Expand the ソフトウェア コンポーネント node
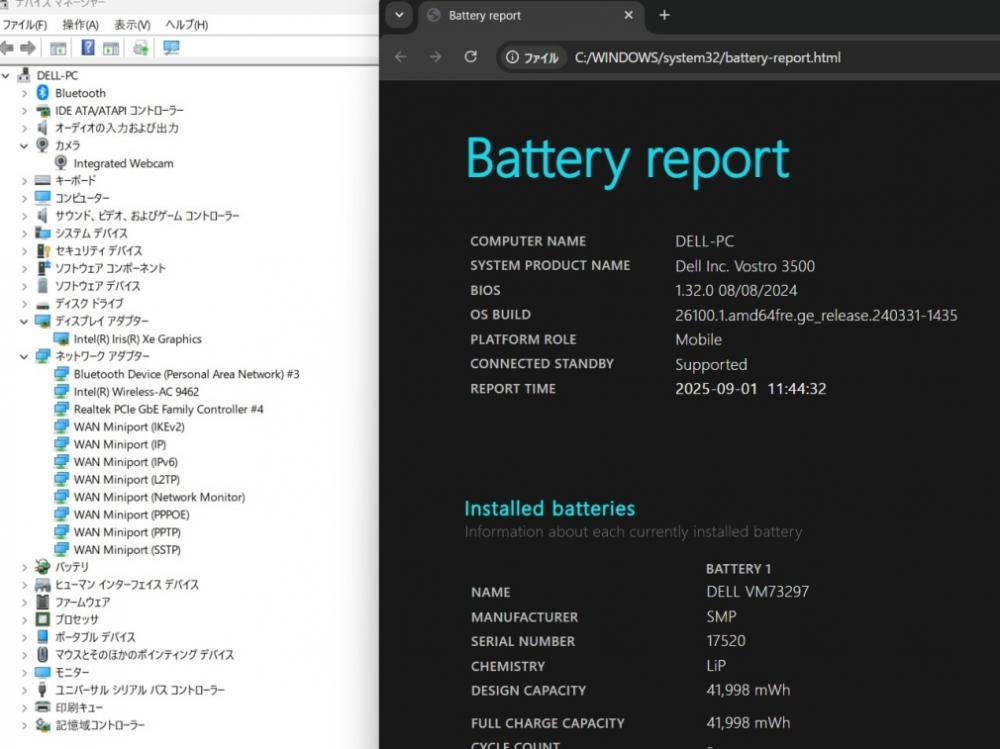 click(x=24, y=269)
